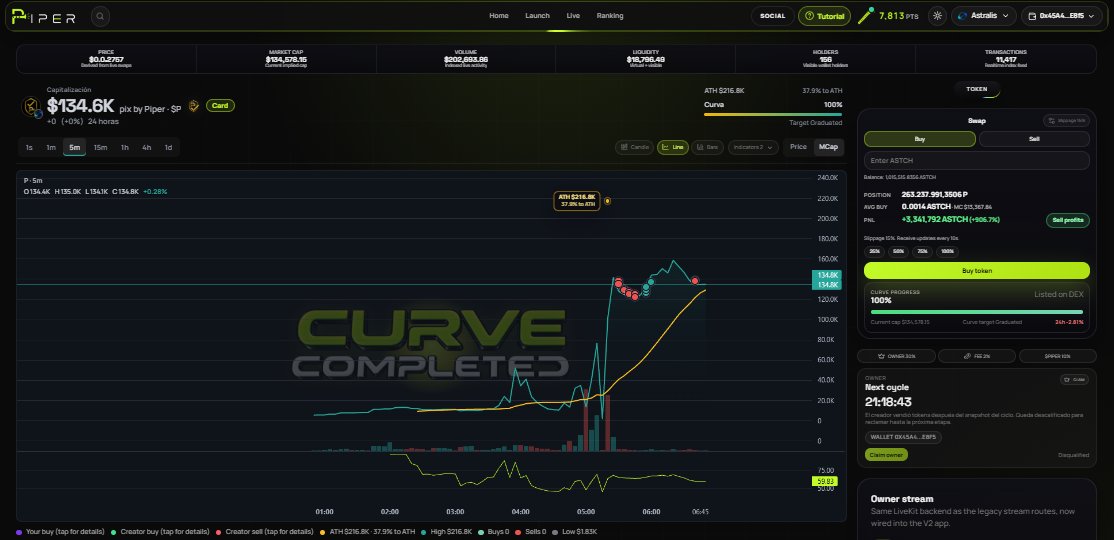
Task: Choose the 100% amount preset
Action: click(x=948, y=252)
